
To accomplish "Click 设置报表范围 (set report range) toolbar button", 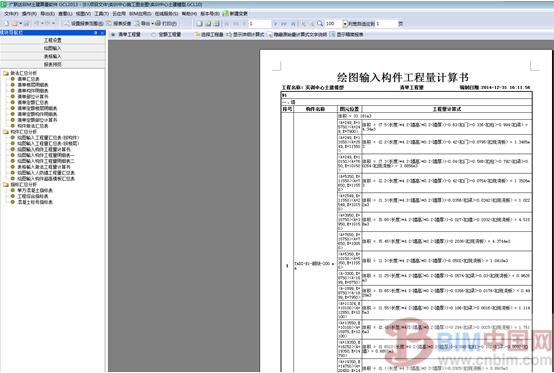I will 83,24.
